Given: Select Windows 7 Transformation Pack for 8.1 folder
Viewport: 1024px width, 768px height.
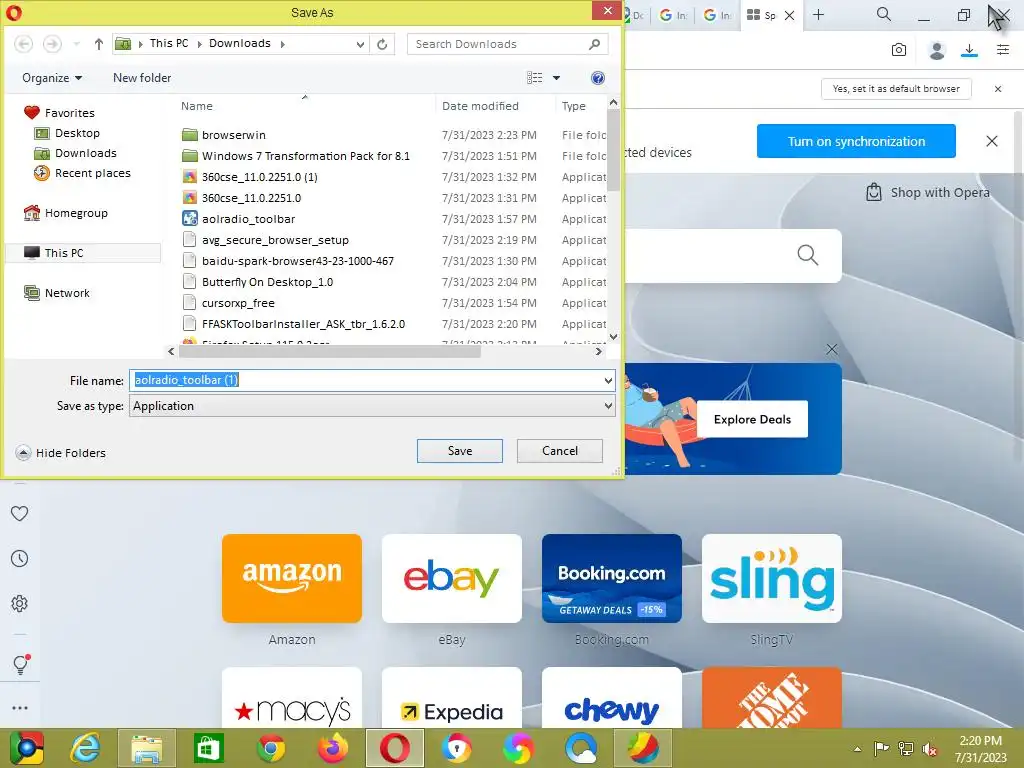Looking at the screenshot, I should coord(306,156).
